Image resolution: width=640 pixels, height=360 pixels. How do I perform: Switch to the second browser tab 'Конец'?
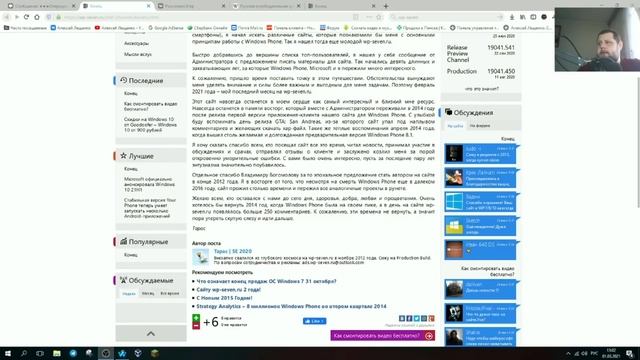pos(116,6)
